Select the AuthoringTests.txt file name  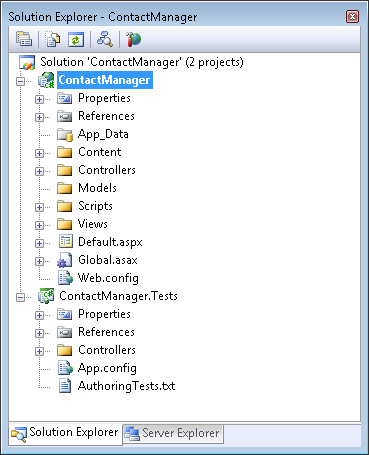(126, 386)
